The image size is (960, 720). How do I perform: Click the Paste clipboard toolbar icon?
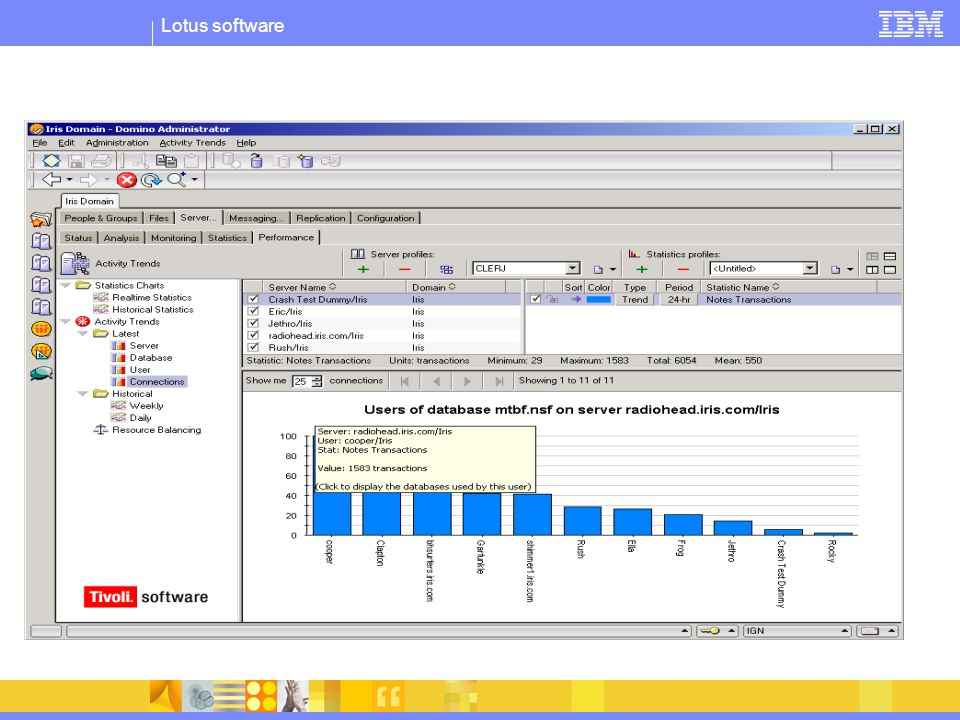pos(192,161)
